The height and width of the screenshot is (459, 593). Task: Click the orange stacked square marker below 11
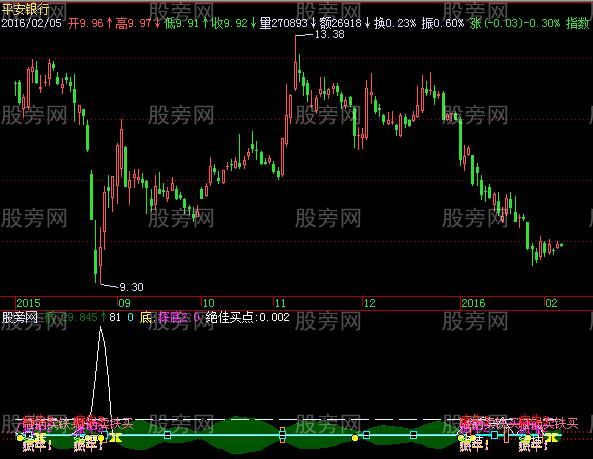click(282, 435)
